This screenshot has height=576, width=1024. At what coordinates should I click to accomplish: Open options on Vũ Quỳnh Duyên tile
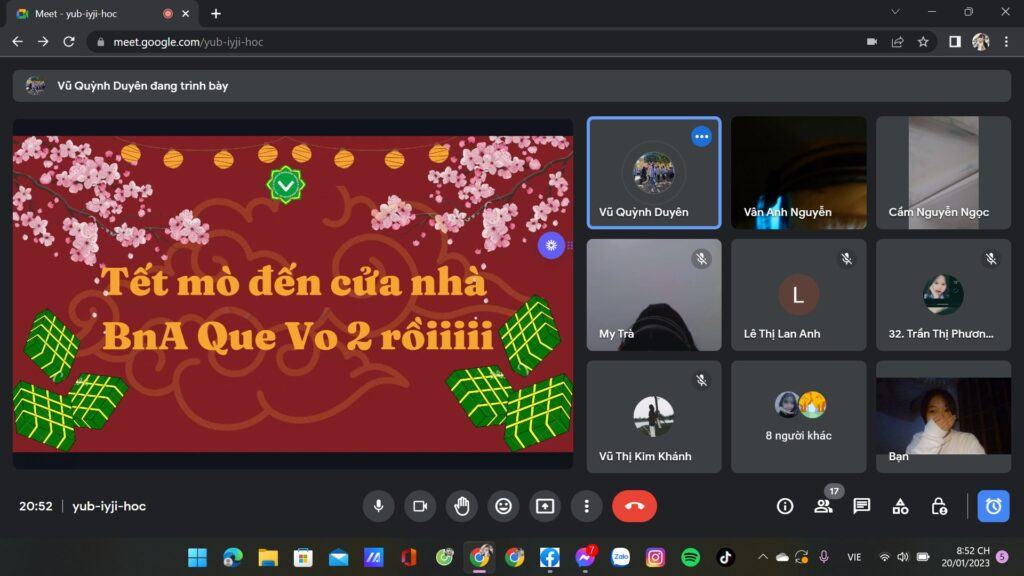tap(701, 137)
